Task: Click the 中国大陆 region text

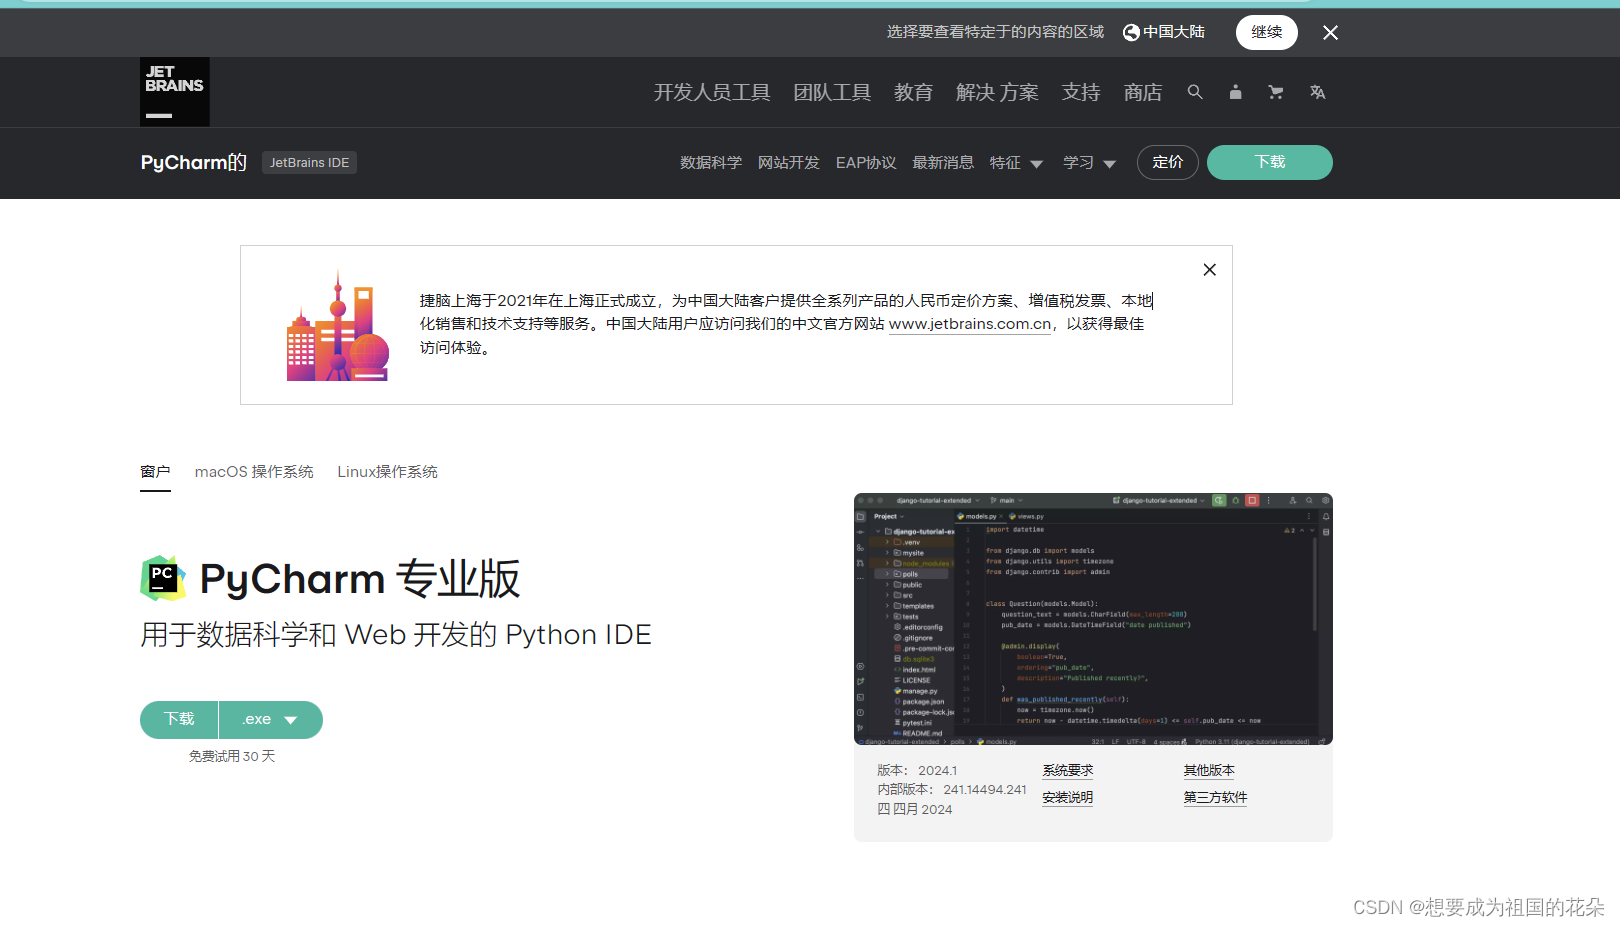Action: coord(1174,32)
